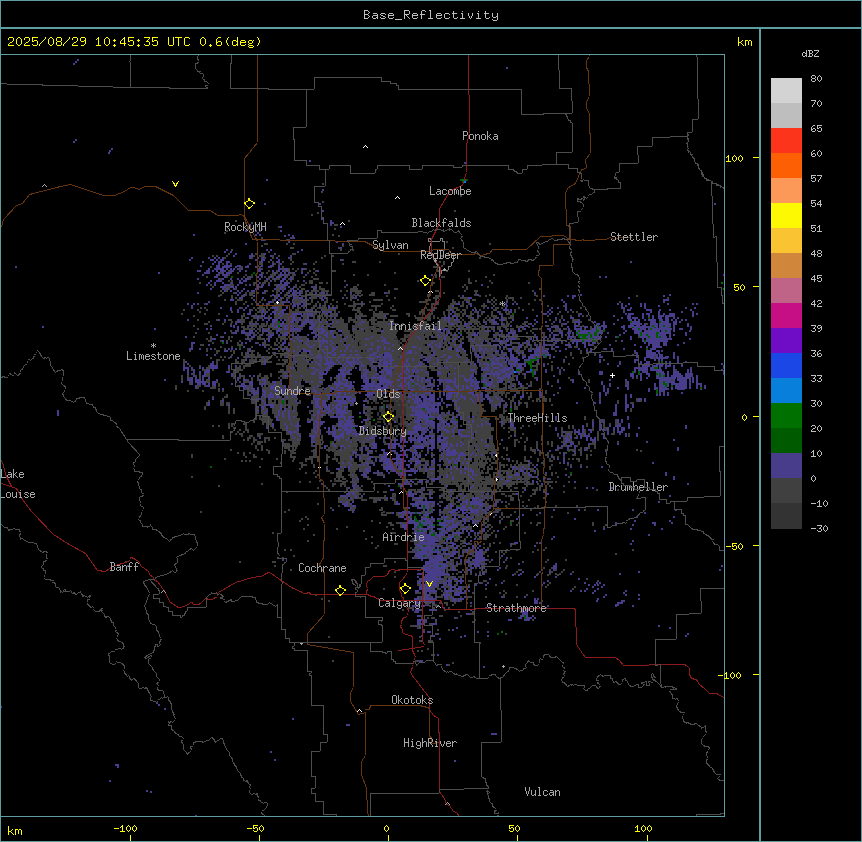Click the asterisk marker above Limestone label
This screenshot has height=842, width=862.
pyautogui.click(x=153, y=345)
